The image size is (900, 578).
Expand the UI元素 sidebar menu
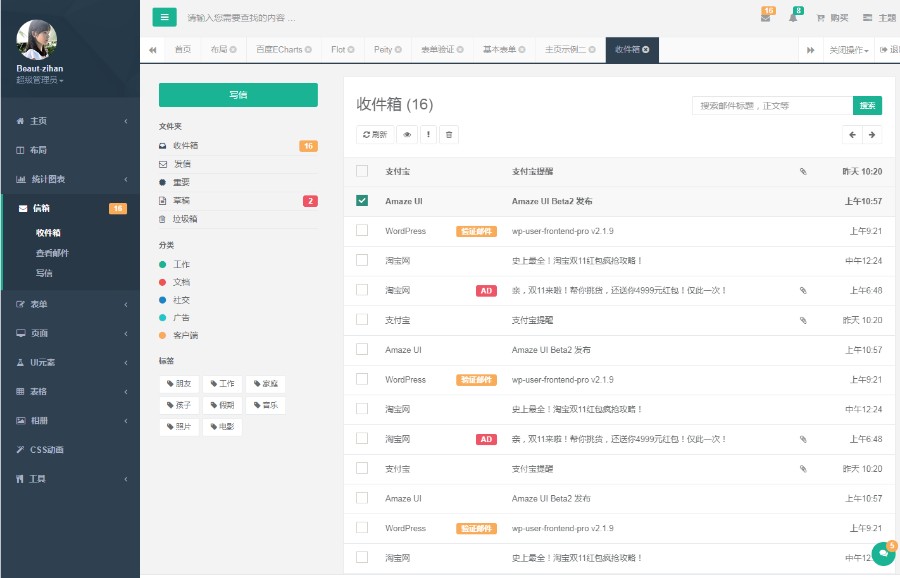(71, 362)
